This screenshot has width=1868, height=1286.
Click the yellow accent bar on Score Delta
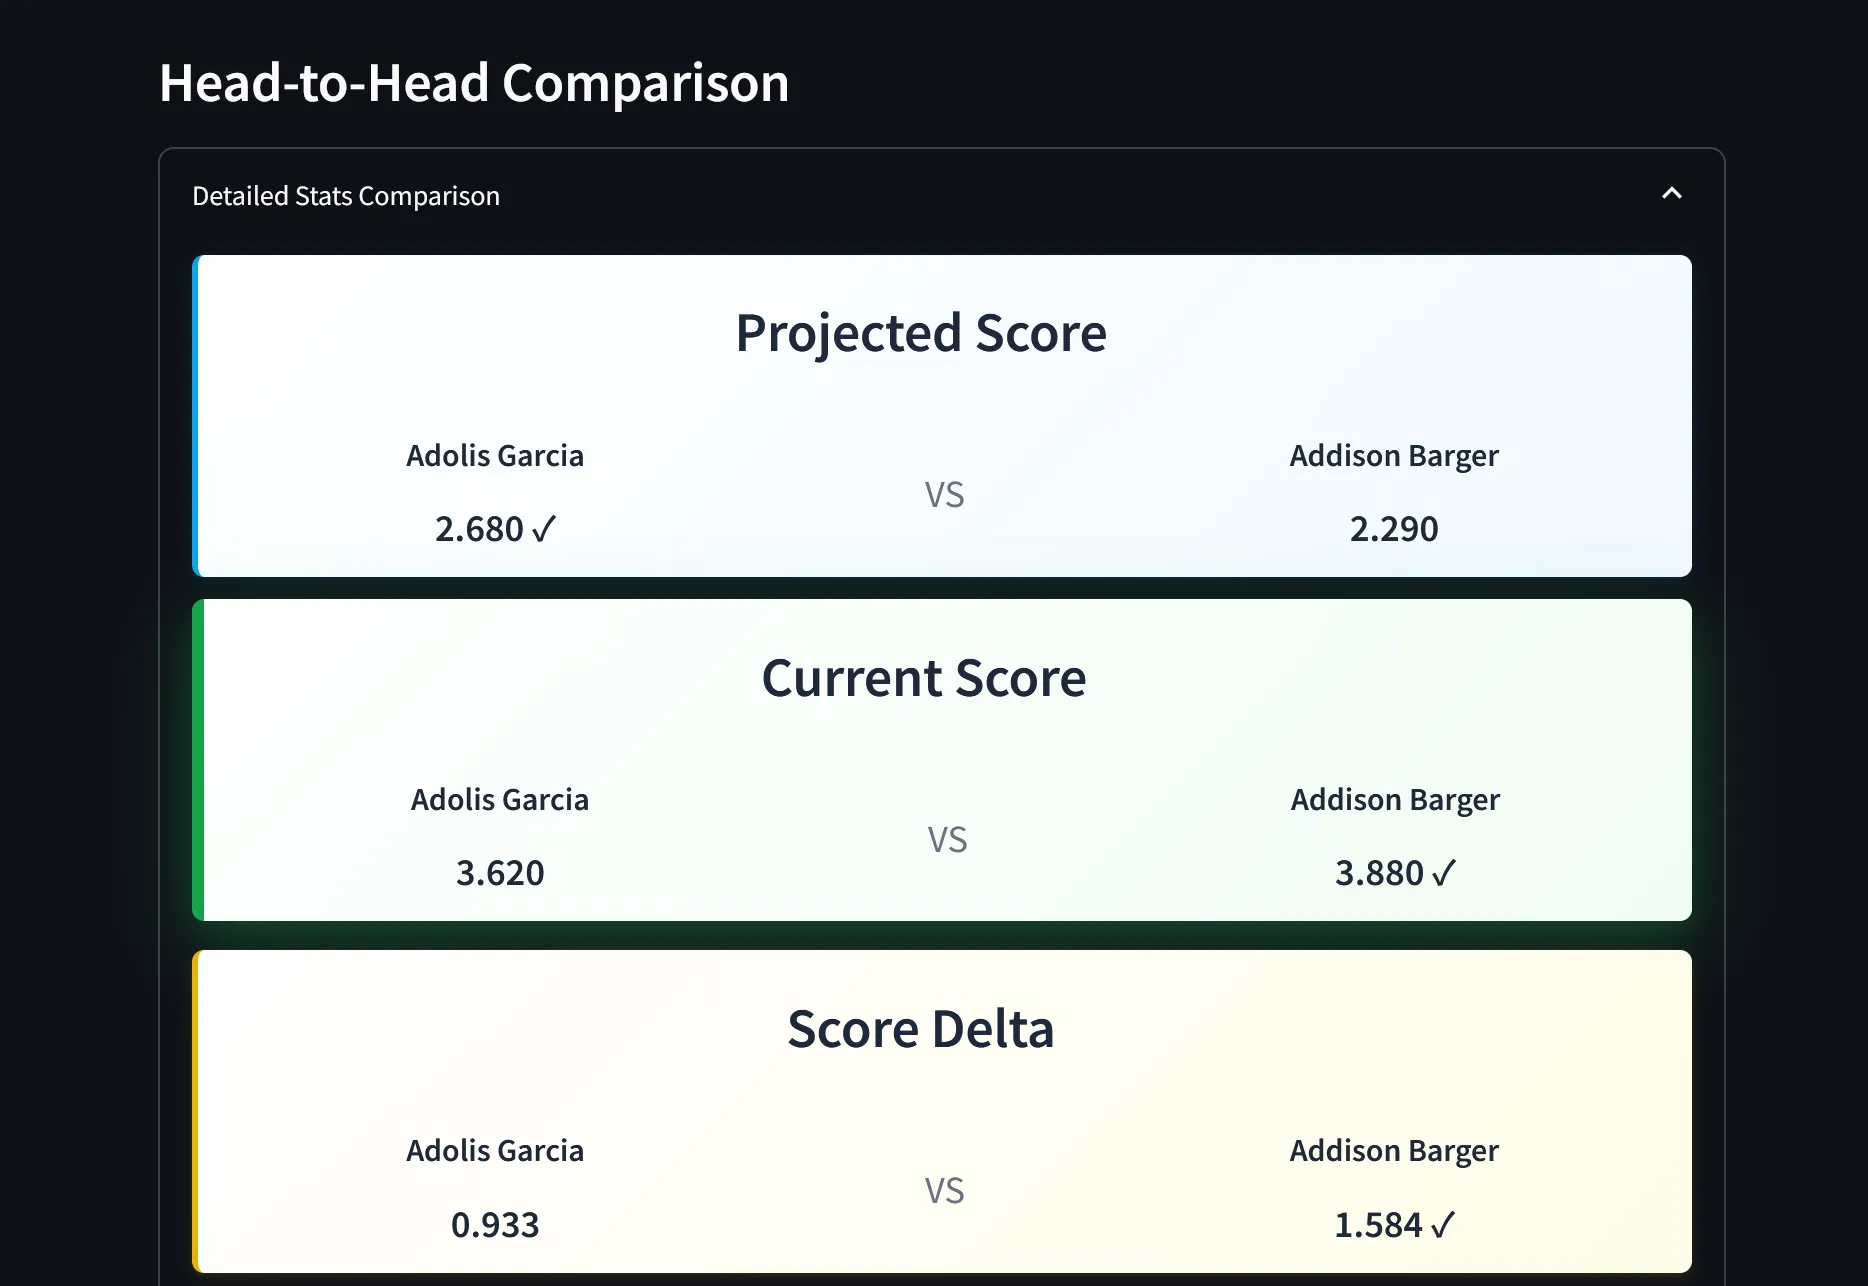point(199,1110)
